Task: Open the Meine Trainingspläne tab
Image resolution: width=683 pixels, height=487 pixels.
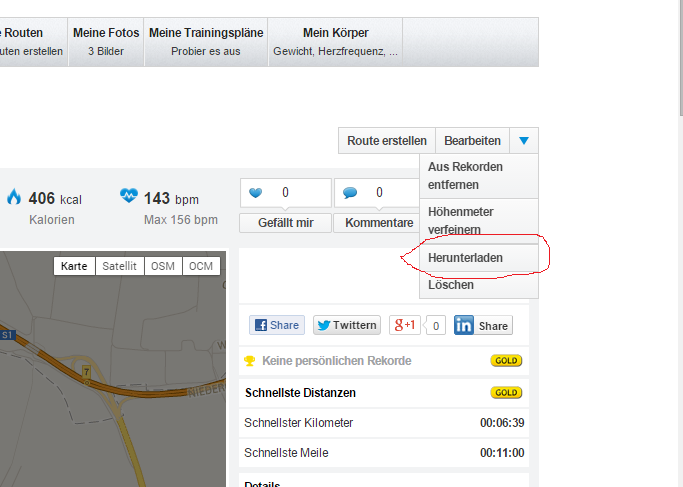Action: coord(206,42)
